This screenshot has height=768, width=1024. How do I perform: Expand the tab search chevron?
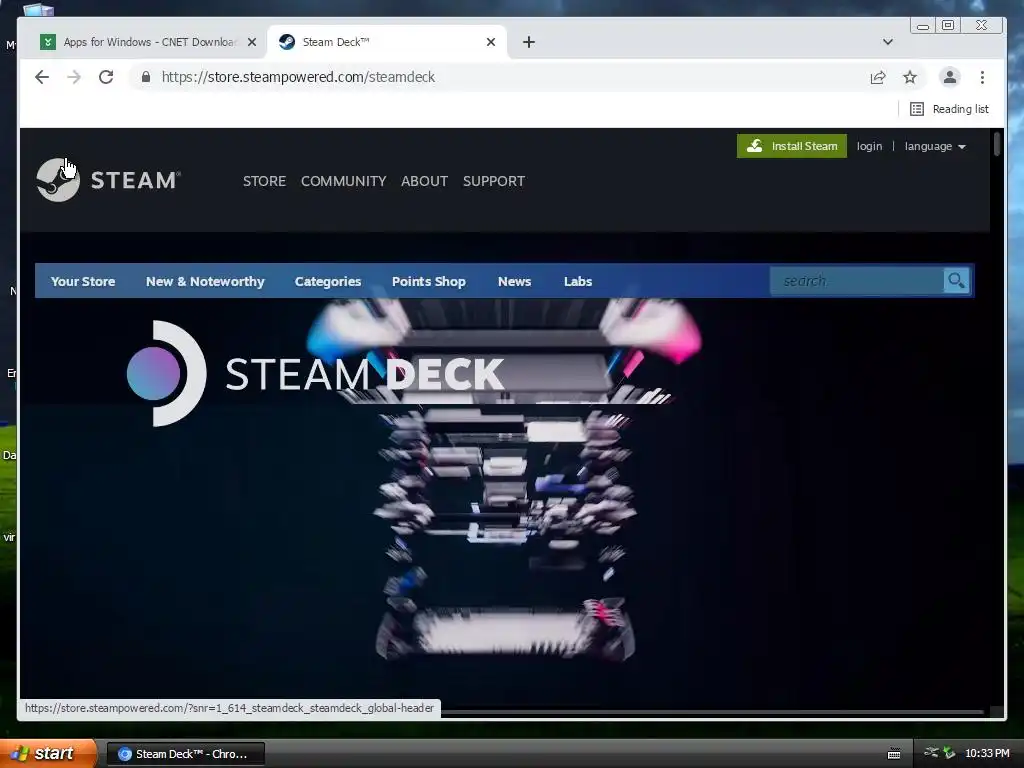tap(888, 42)
